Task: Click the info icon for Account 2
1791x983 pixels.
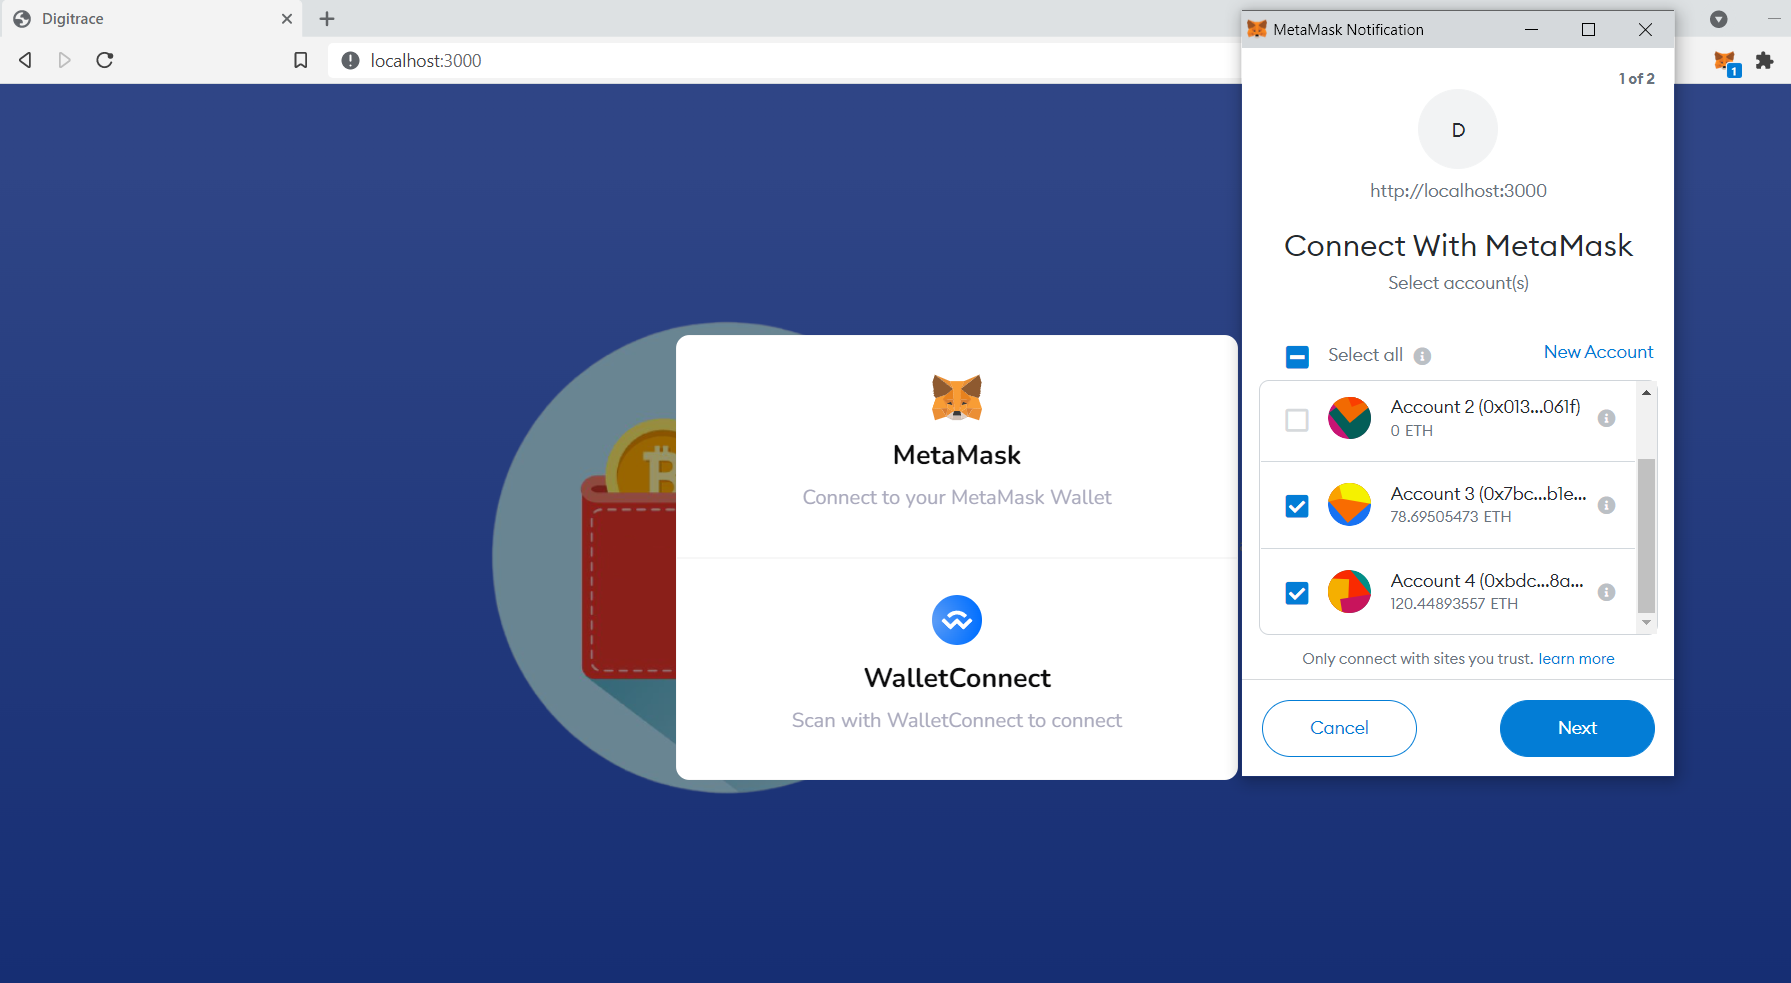Action: coord(1606,419)
